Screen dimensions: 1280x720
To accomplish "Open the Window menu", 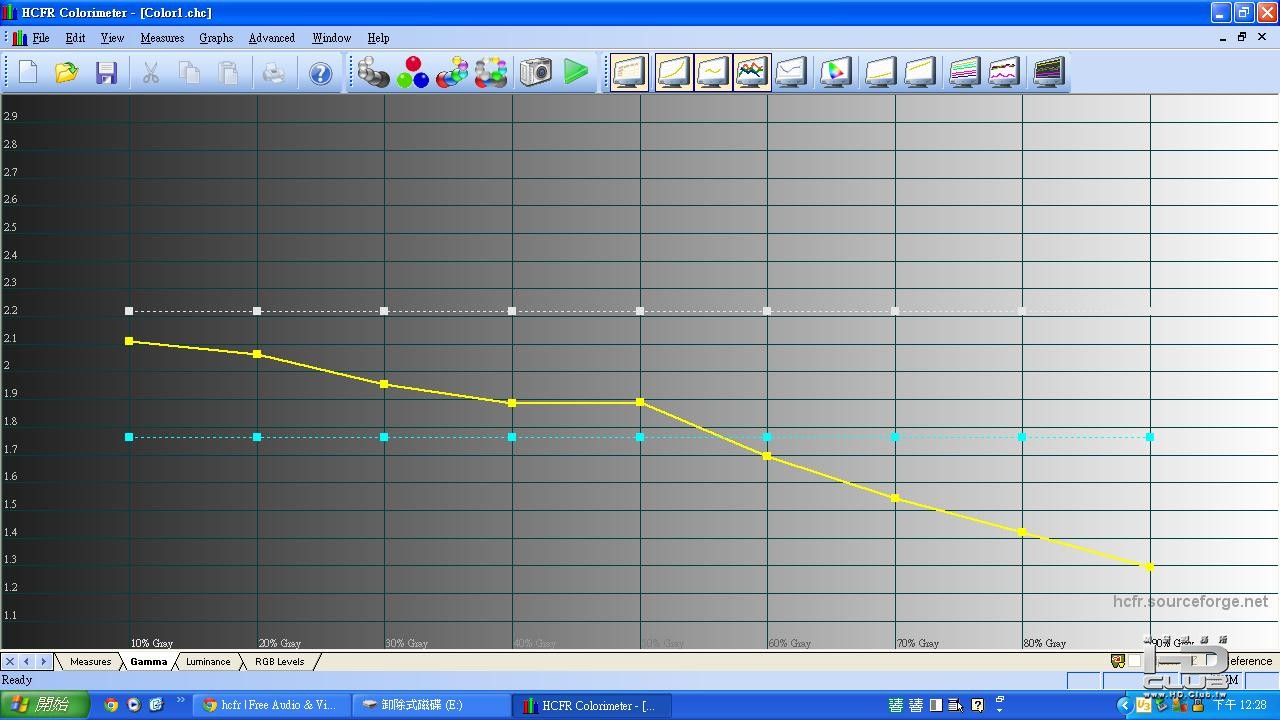I will [x=331, y=38].
